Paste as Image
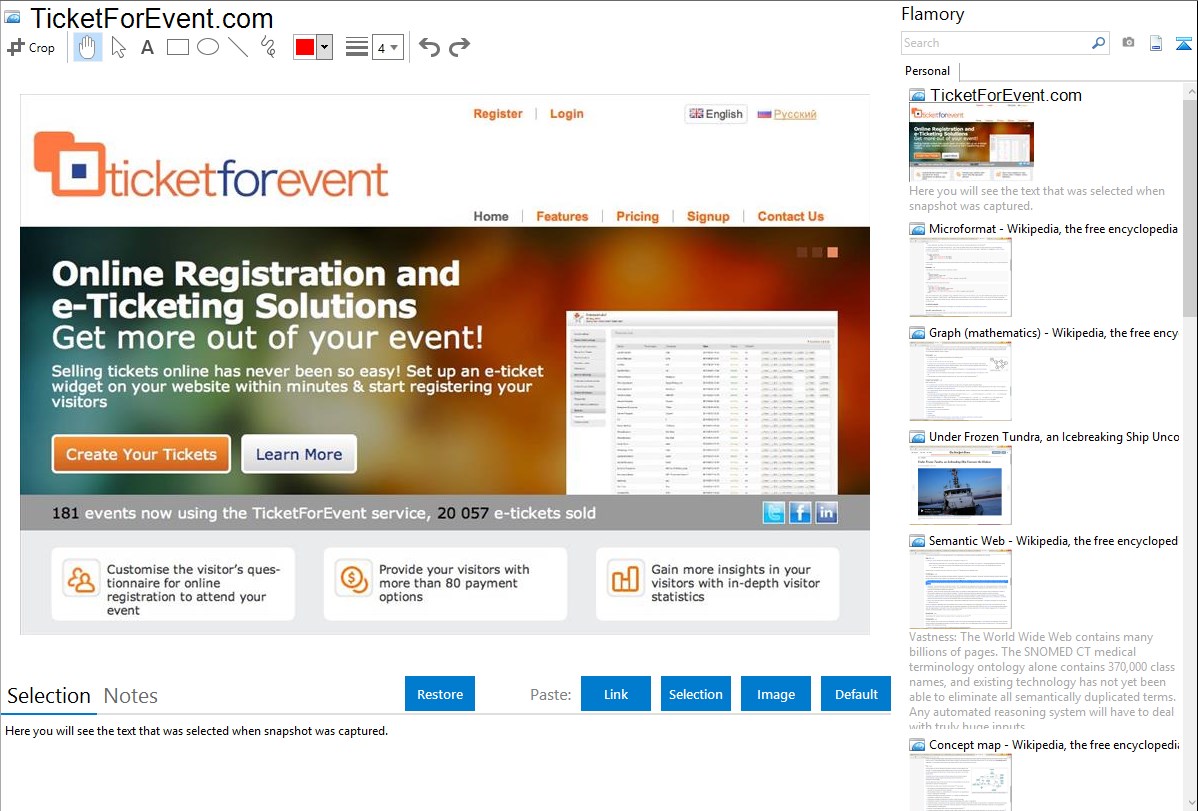Image resolution: width=1198 pixels, height=811 pixels. (x=776, y=694)
